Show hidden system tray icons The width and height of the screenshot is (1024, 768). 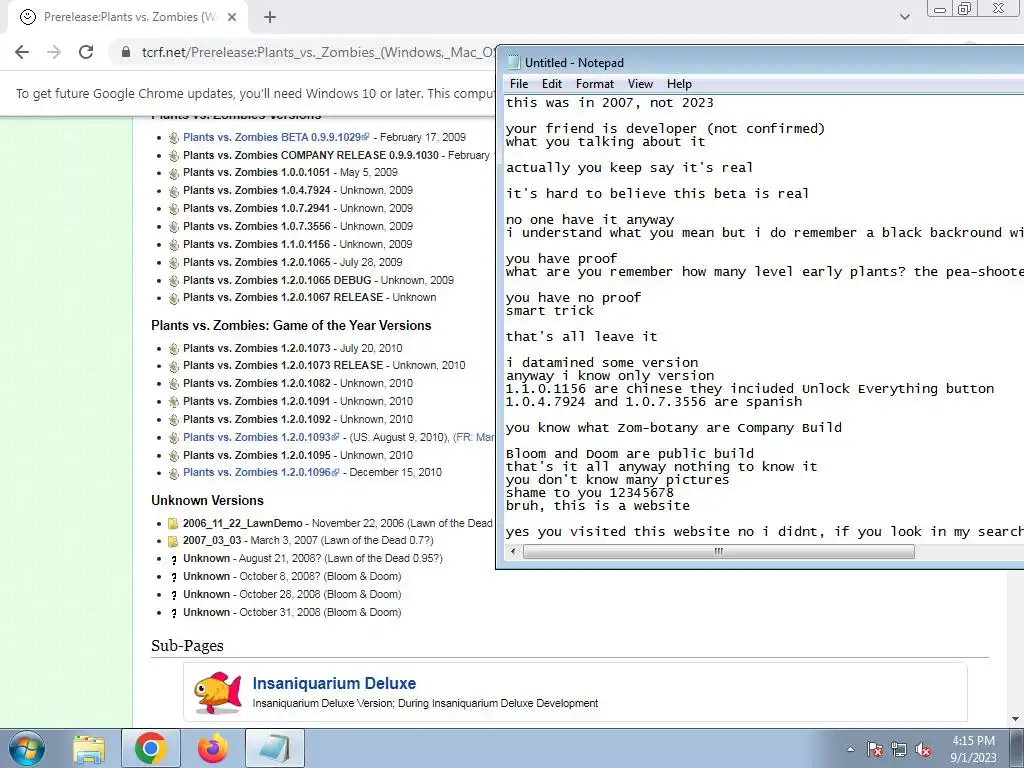point(850,749)
